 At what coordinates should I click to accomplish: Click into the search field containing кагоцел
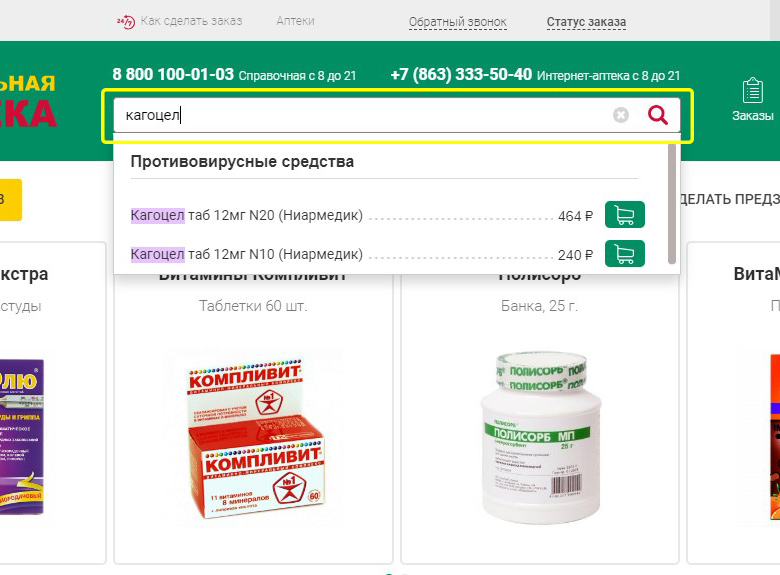pyautogui.click(x=363, y=115)
